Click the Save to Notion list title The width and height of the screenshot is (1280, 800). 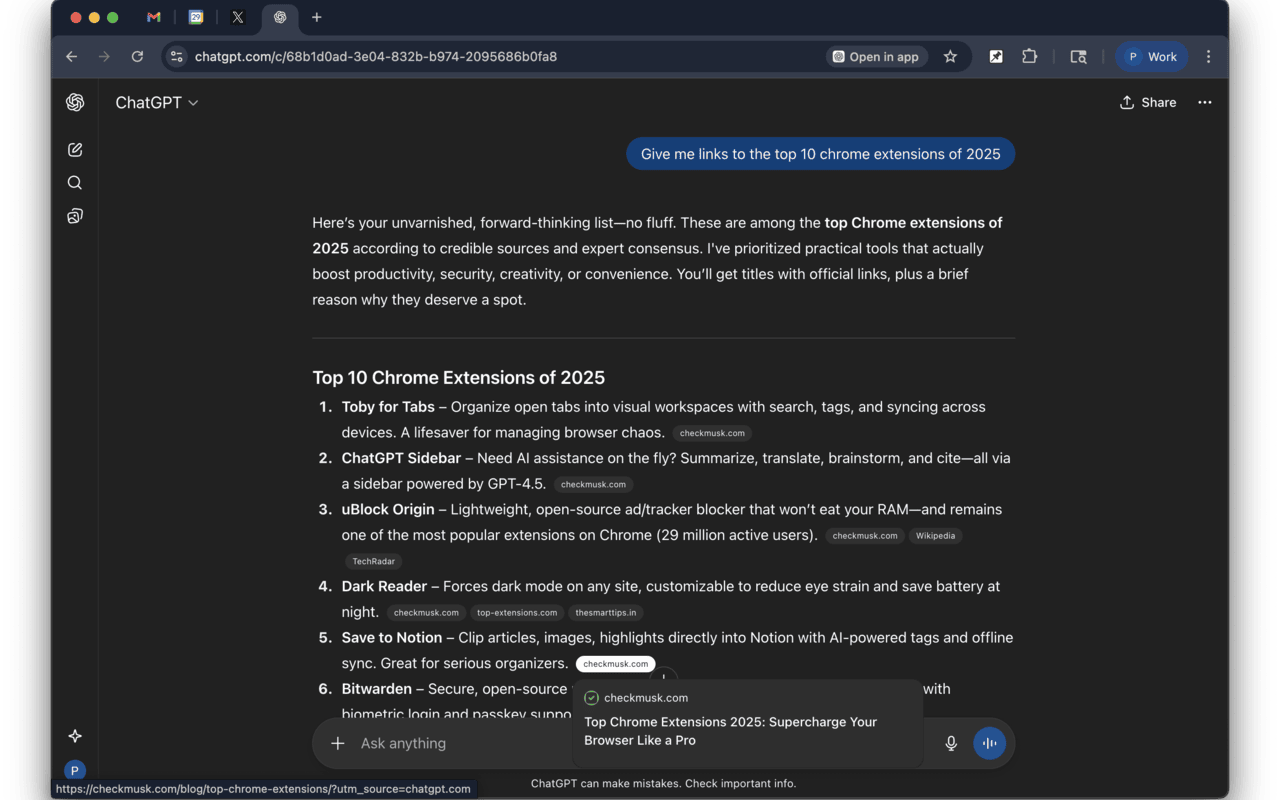click(392, 637)
